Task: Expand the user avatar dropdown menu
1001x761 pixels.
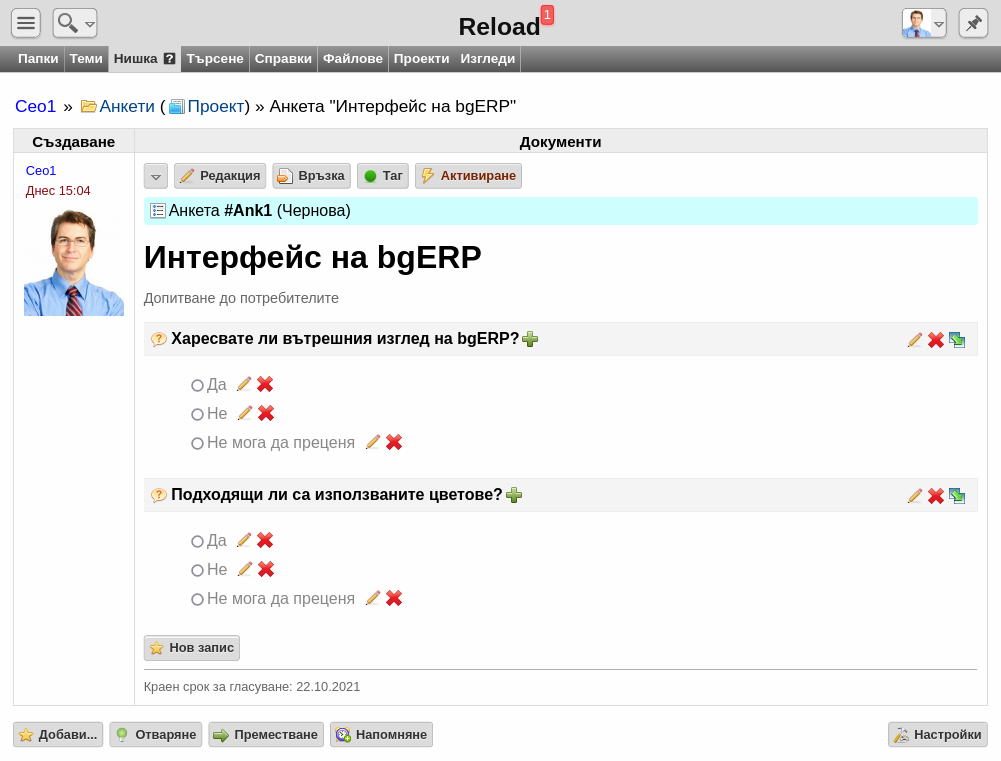Action: pyautogui.click(x=924, y=24)
